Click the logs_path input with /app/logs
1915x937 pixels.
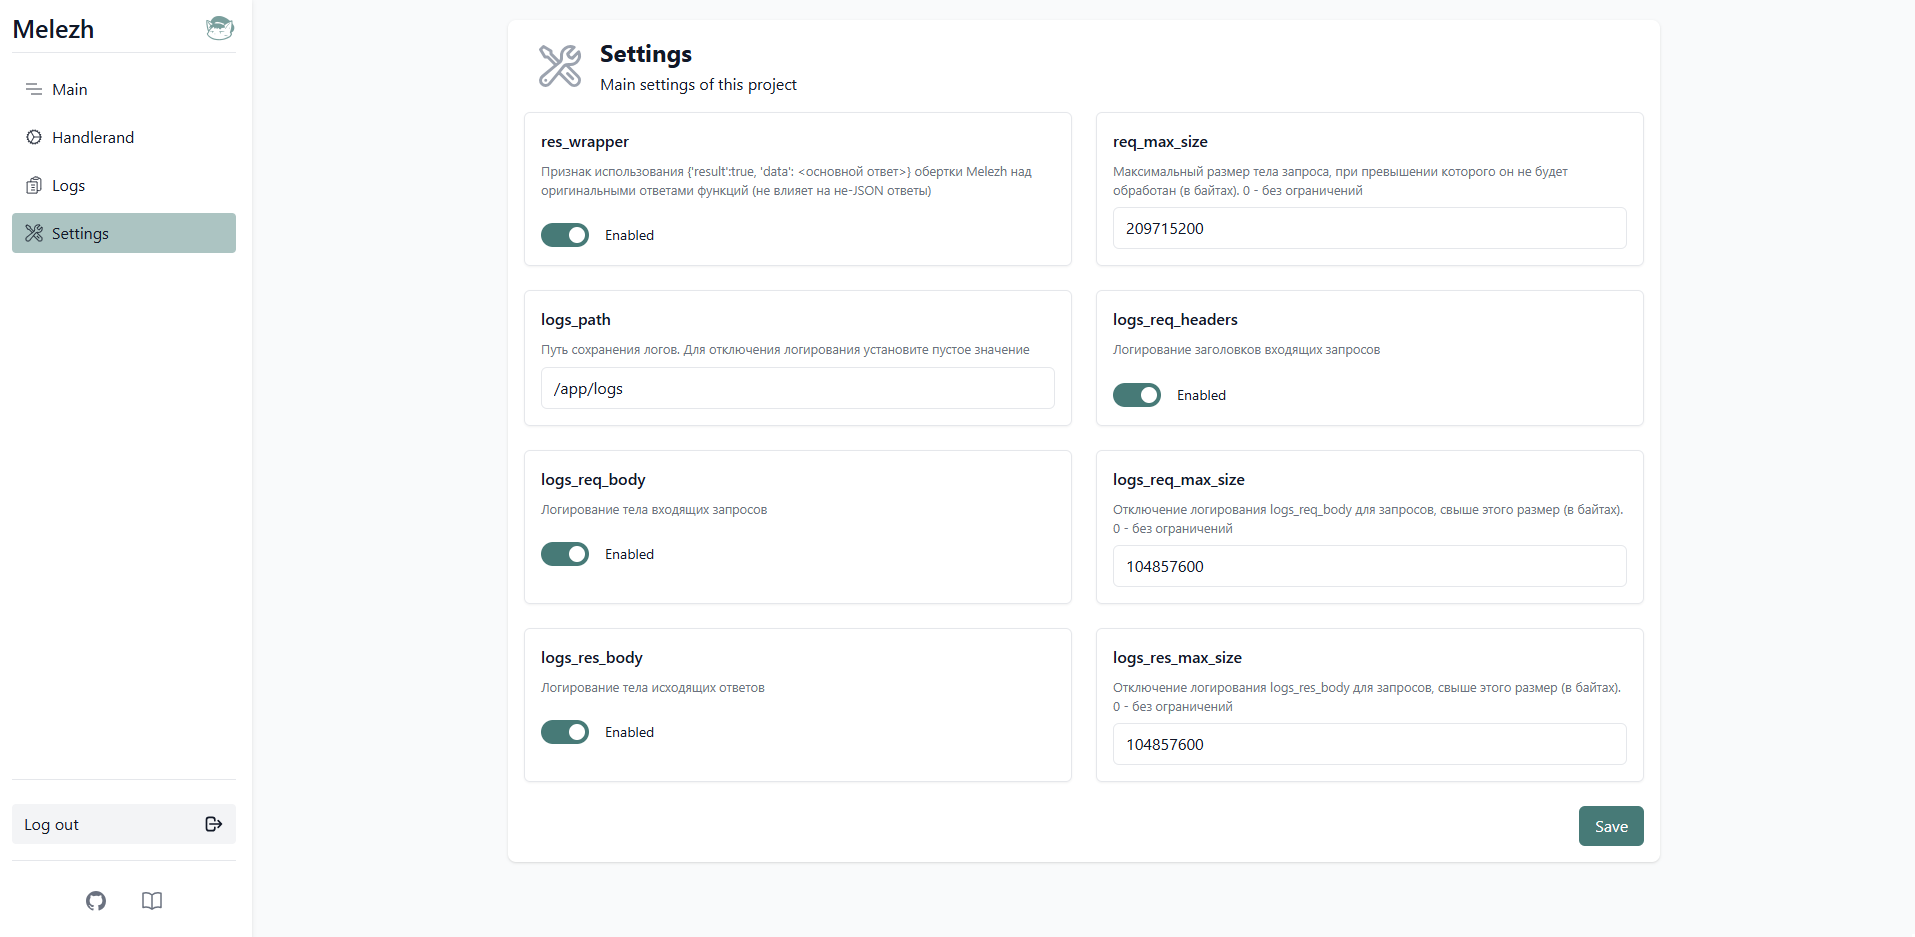click(x=797, y=388)
